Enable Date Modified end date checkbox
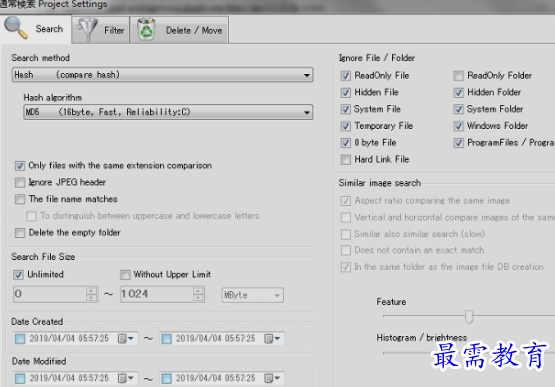The width and height of the screenshot is (555, 387). pos(167,379)
